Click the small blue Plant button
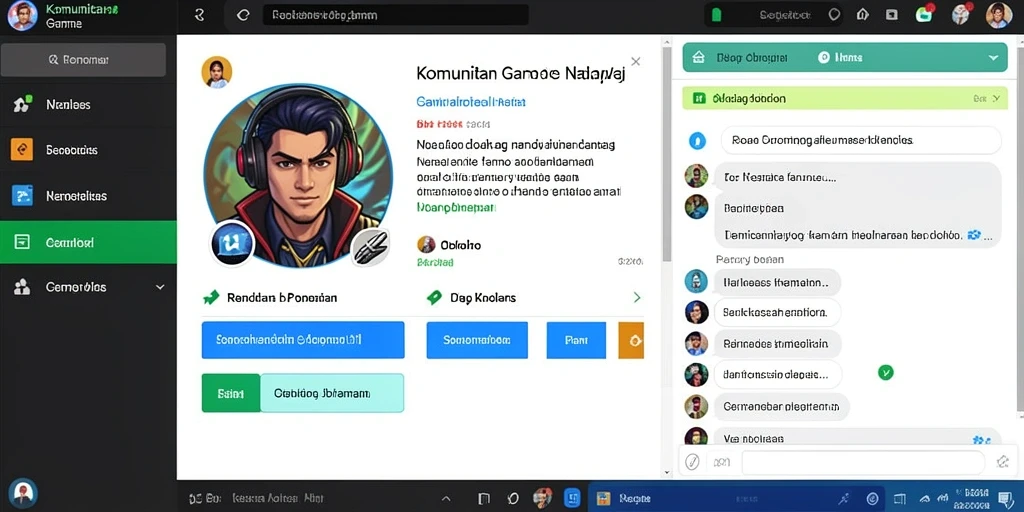The width and height of the screenshot is (1024, 512). (x=576, y=340)
